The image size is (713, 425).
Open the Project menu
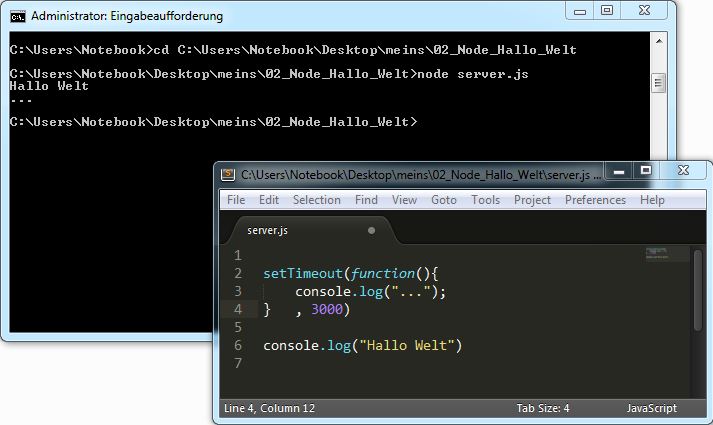pos(532,200)
